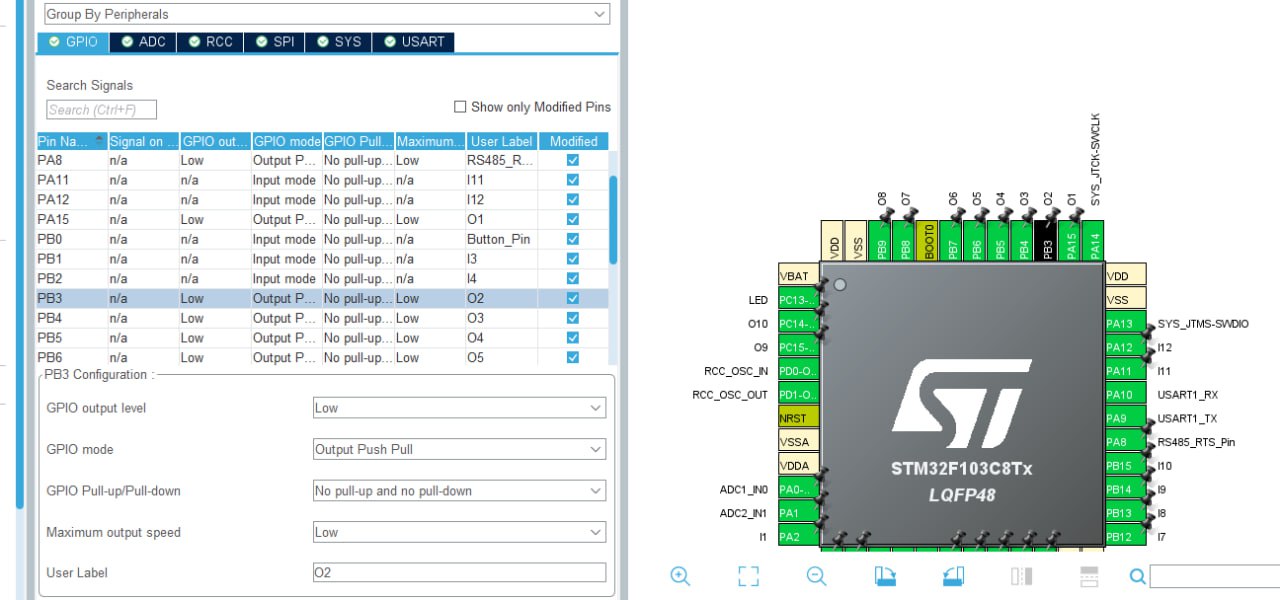Open the GPIO output level dropdown
The height and width of the screenshot is (600, 1280).
tap(459, 408)
